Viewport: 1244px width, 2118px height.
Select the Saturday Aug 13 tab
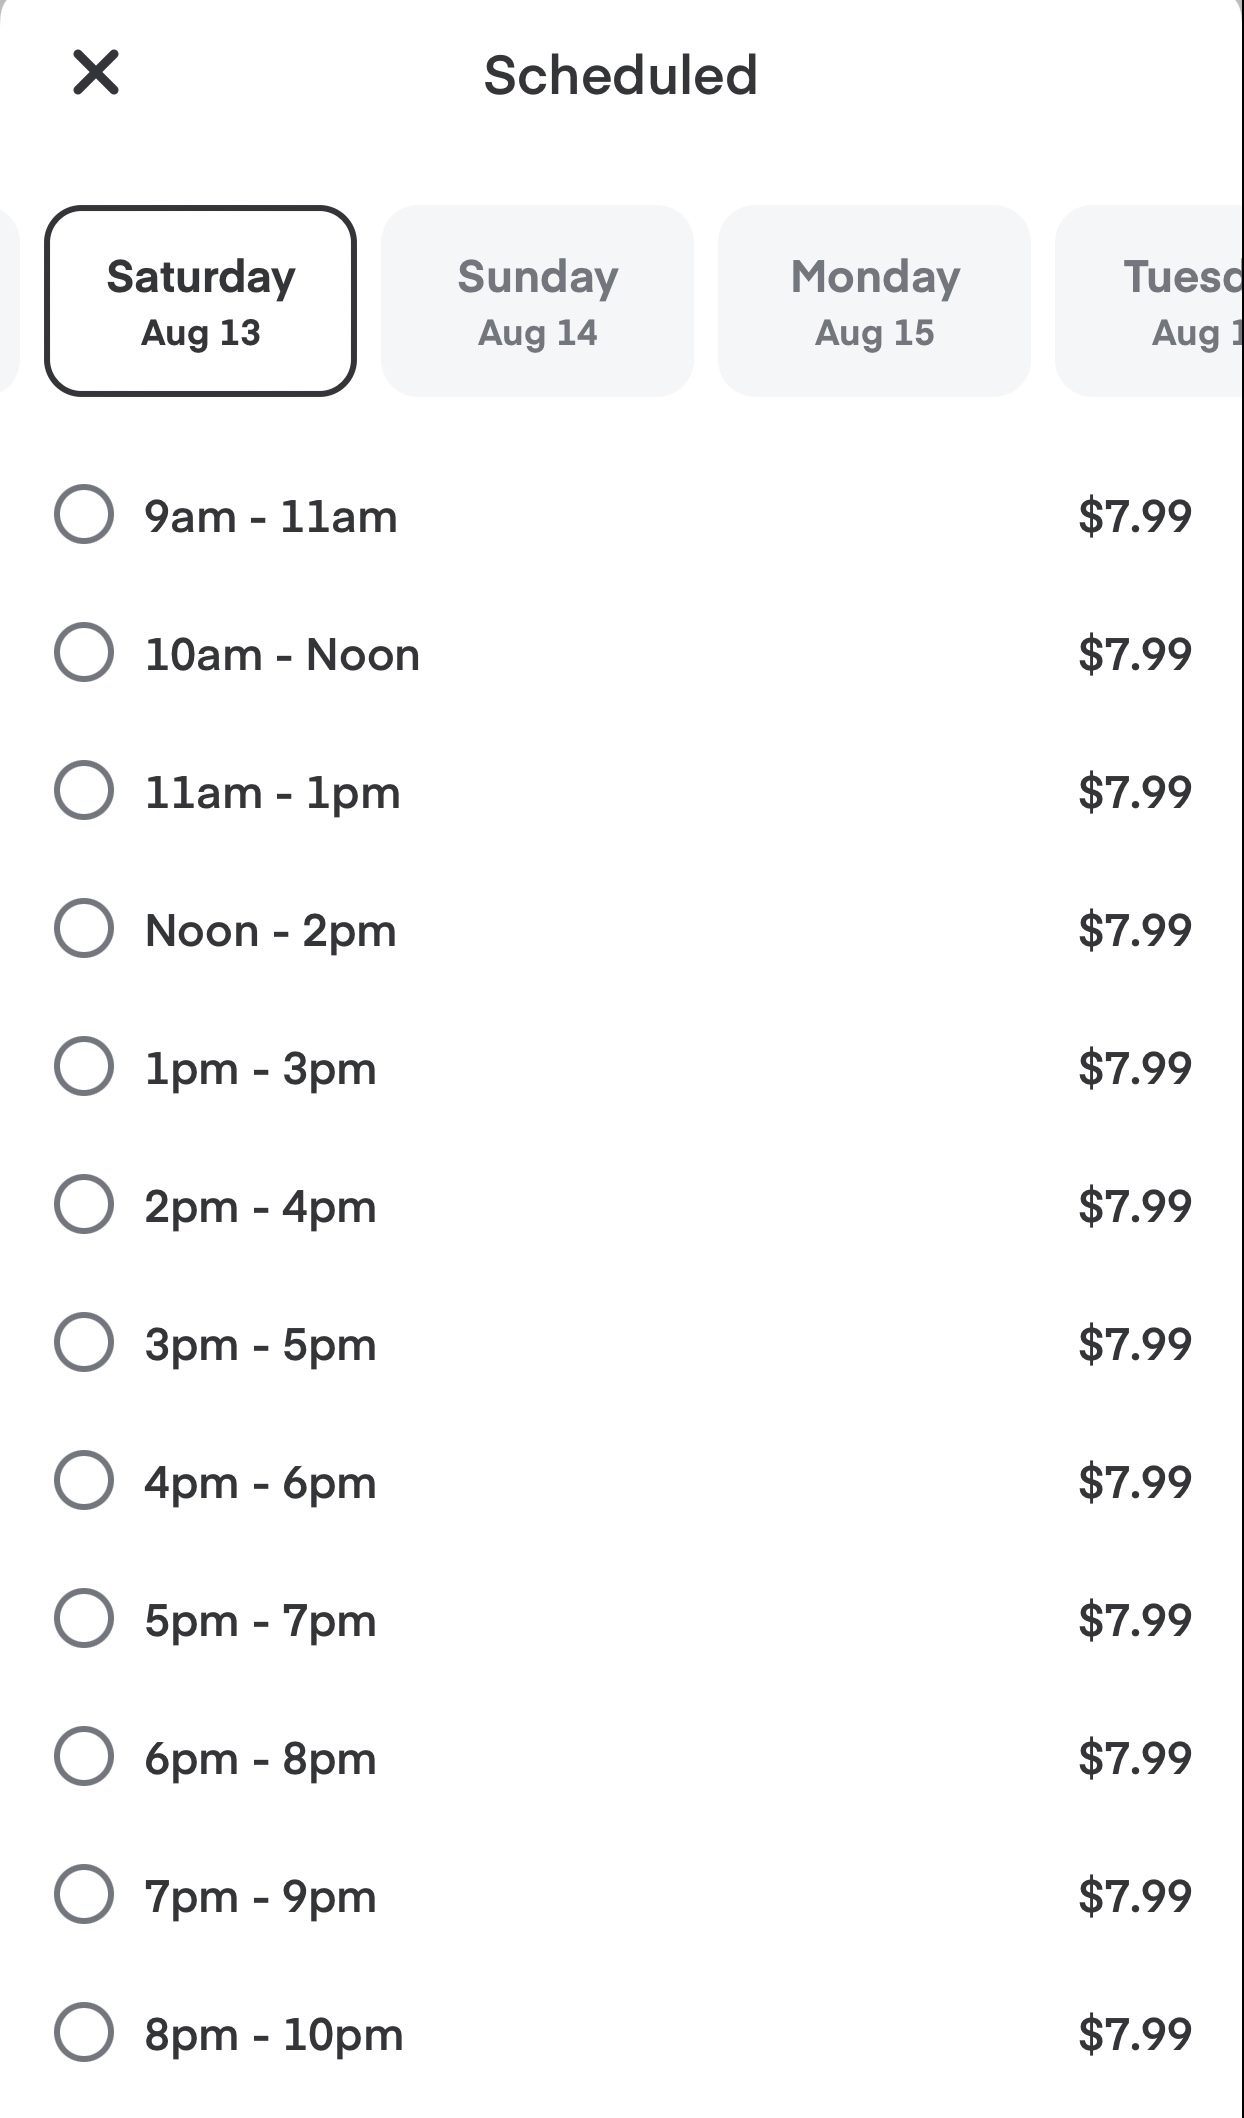201,301
